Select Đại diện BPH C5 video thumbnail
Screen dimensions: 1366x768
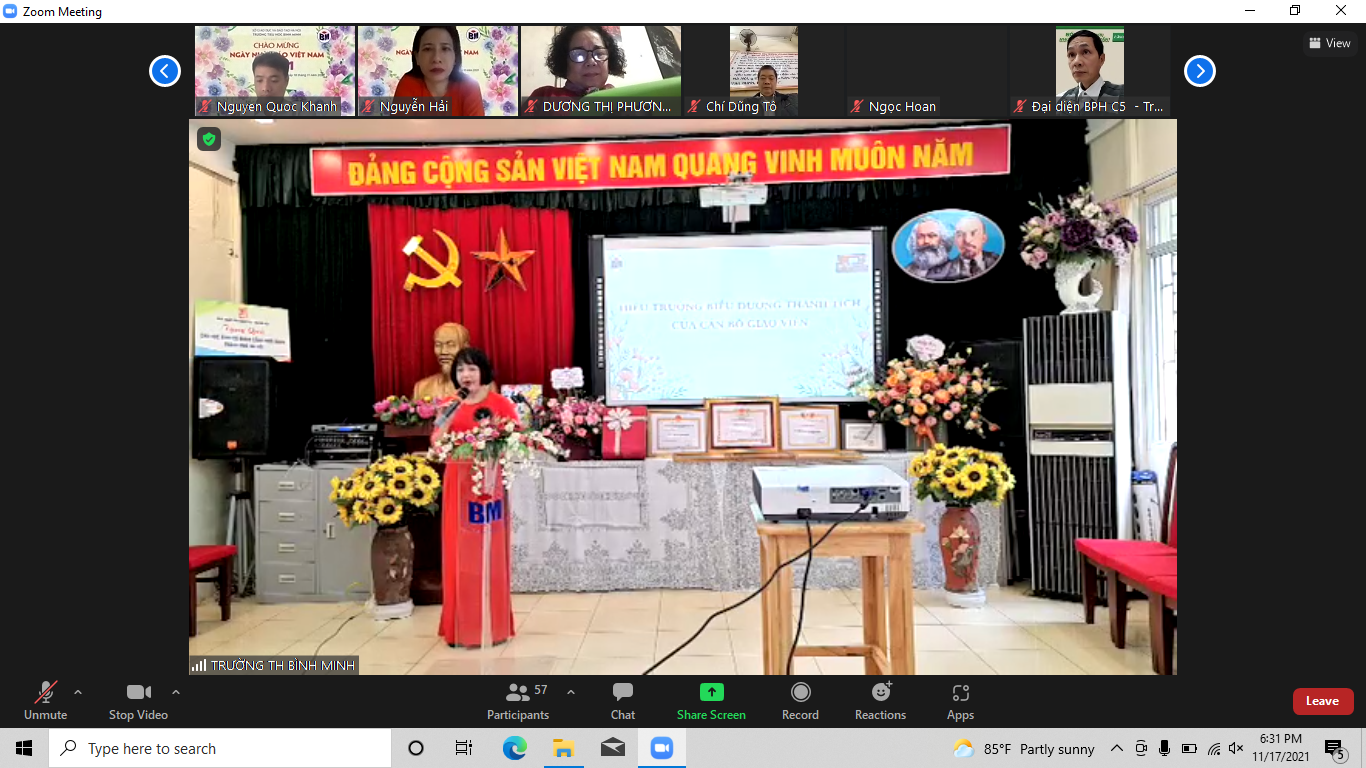(x=1090, y=71)
